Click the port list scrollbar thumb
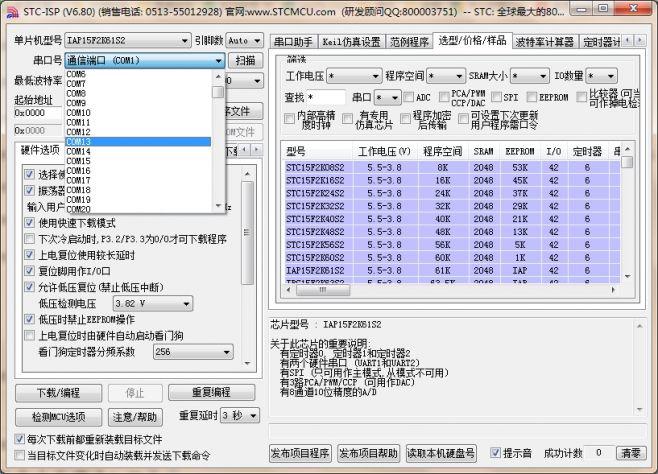Image resolution: width=658 pixels, height=474 pixels. click(218, 92)
